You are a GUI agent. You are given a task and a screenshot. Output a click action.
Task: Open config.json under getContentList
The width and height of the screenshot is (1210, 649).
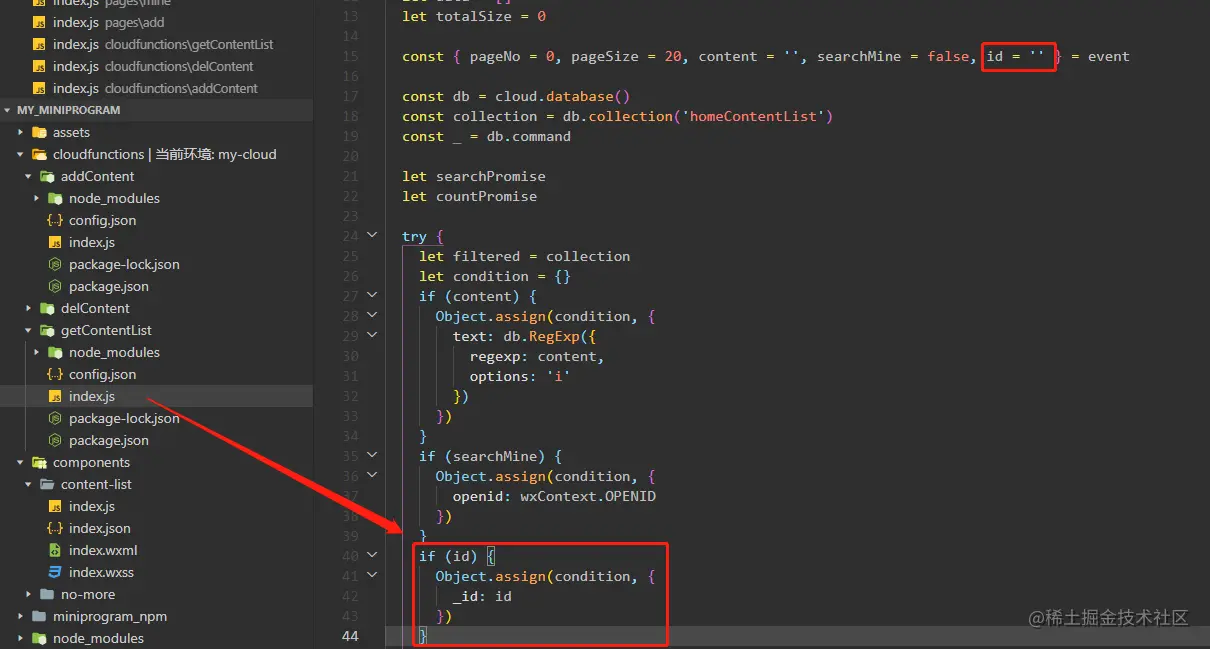click(x=156, y=374)
